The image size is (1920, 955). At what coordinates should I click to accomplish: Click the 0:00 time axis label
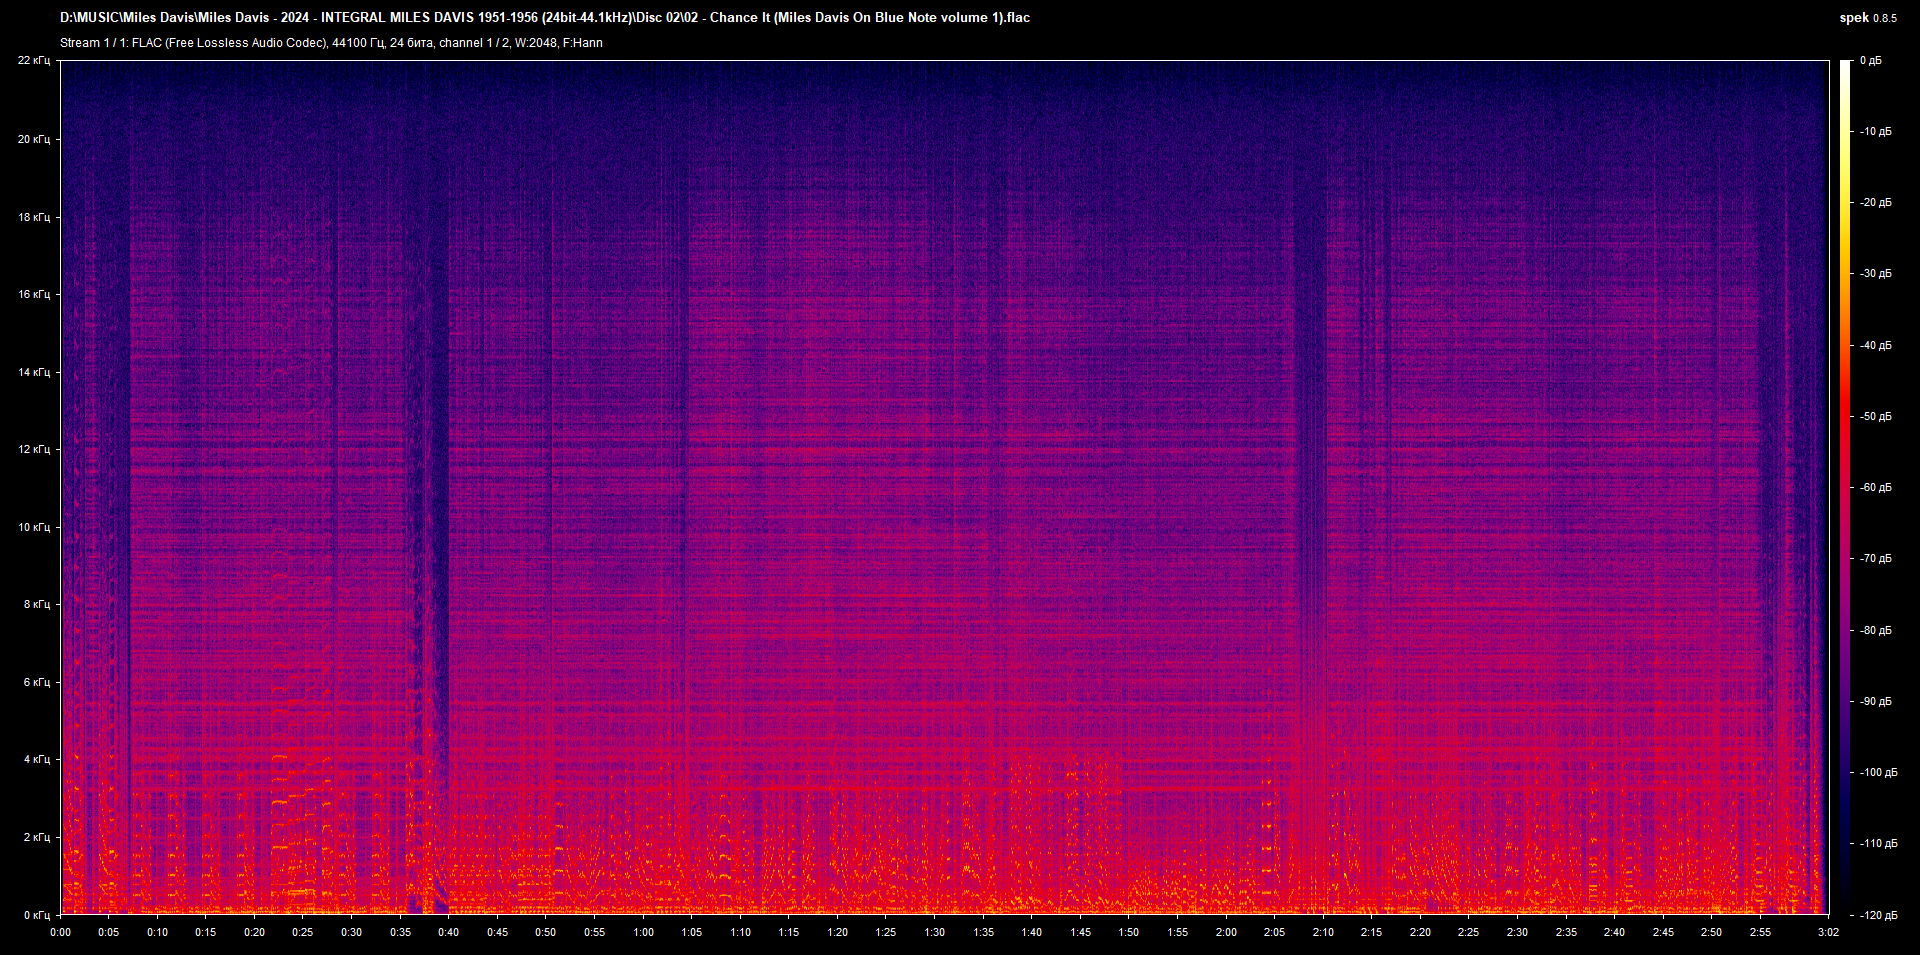pos(61,932)
